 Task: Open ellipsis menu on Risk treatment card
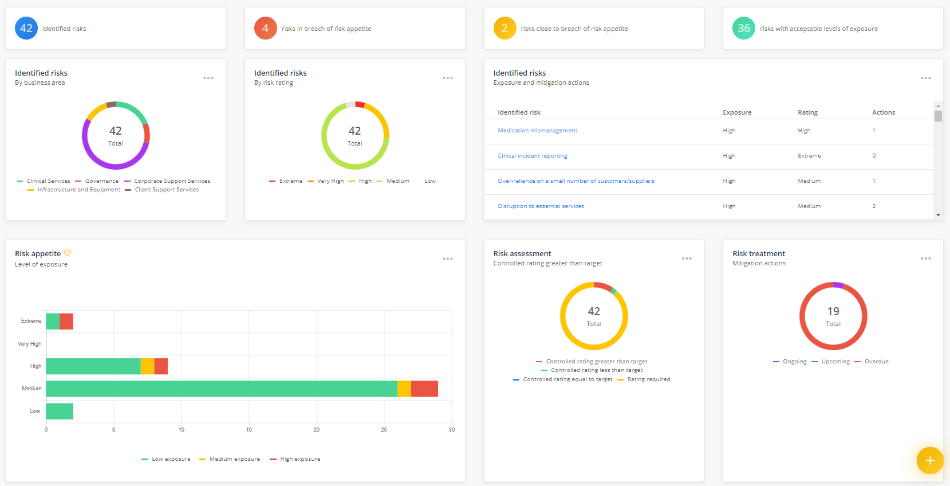coord(926,258)
